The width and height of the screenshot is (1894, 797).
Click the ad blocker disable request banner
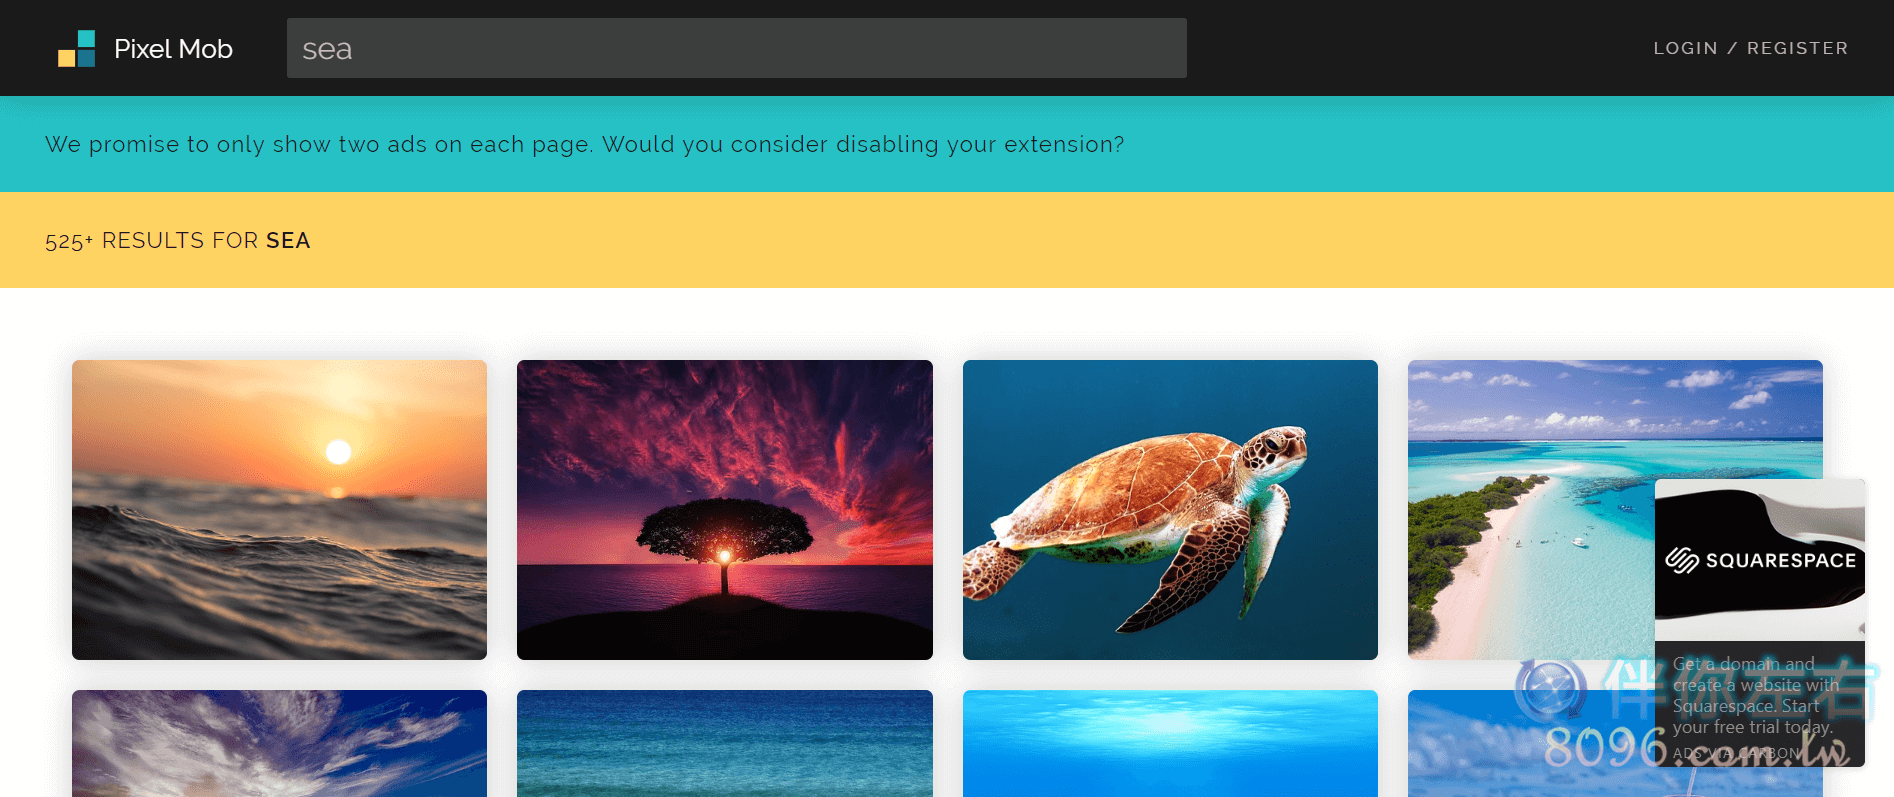(946, 144)
